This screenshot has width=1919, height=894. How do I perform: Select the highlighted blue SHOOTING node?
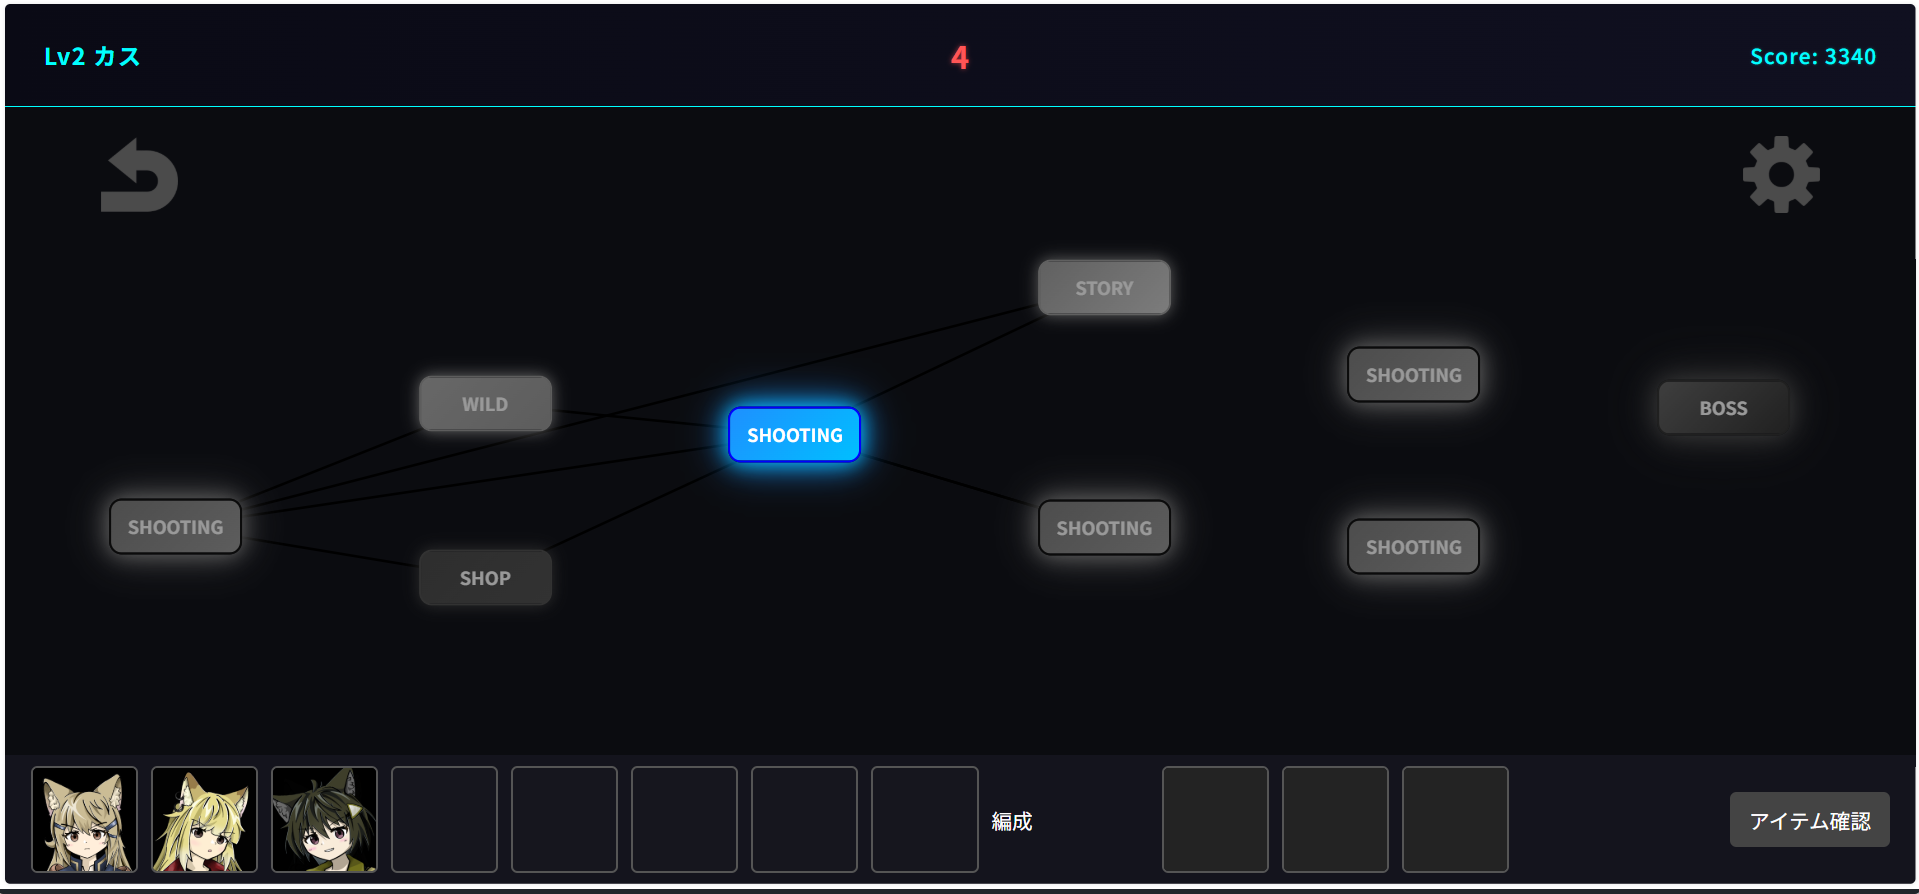794,435
